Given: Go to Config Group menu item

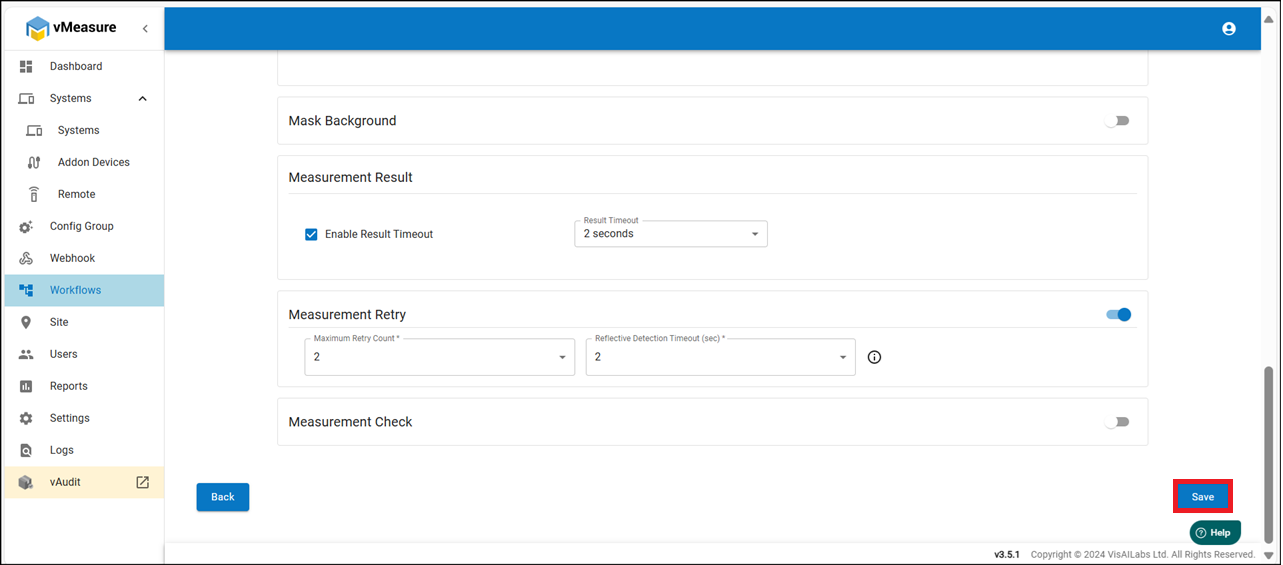Looking at the screenshot, I should point(81,226).
